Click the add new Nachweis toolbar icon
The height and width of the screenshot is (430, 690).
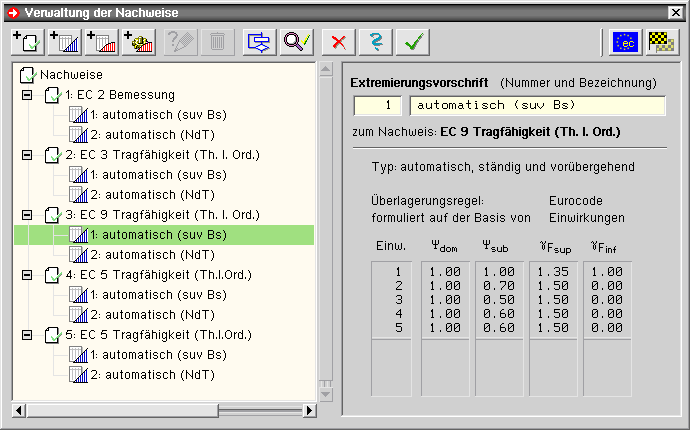(25, 42)
